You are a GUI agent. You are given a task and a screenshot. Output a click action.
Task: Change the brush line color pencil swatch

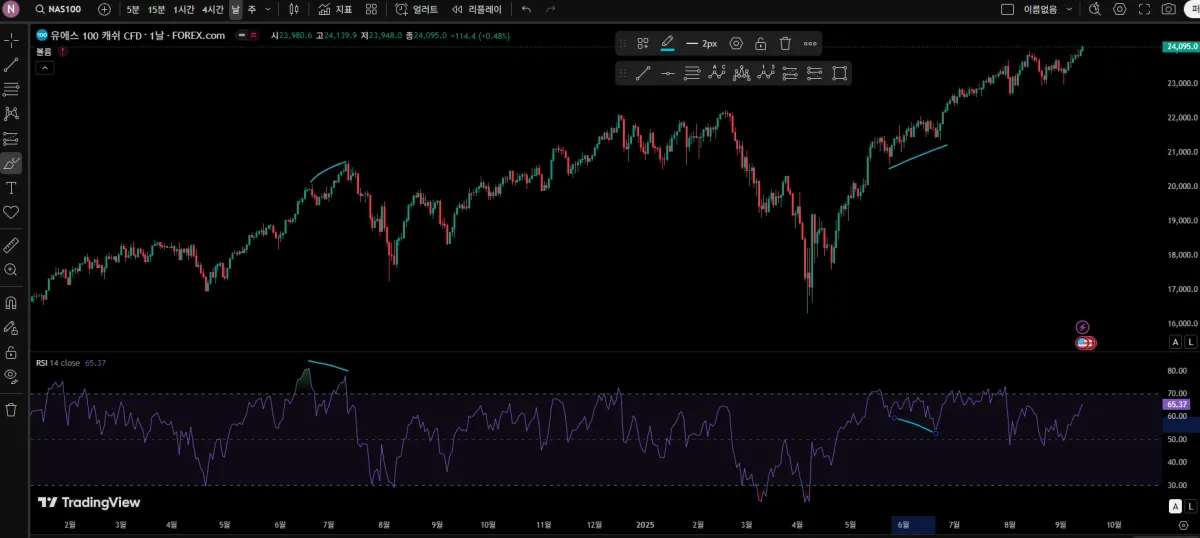tap(668, 43)
